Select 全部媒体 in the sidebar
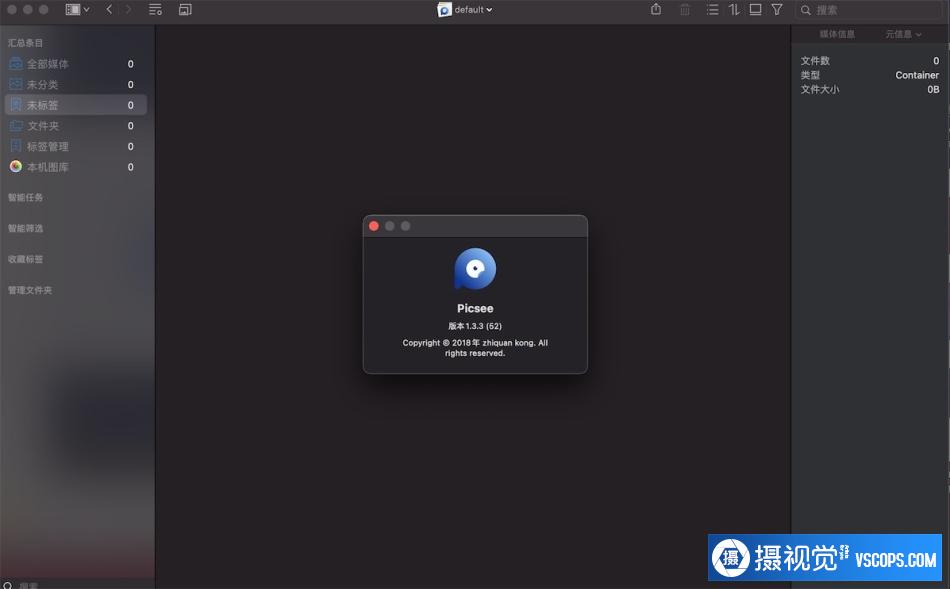This screenshot has width=950, height=589. tap(76, 64)
